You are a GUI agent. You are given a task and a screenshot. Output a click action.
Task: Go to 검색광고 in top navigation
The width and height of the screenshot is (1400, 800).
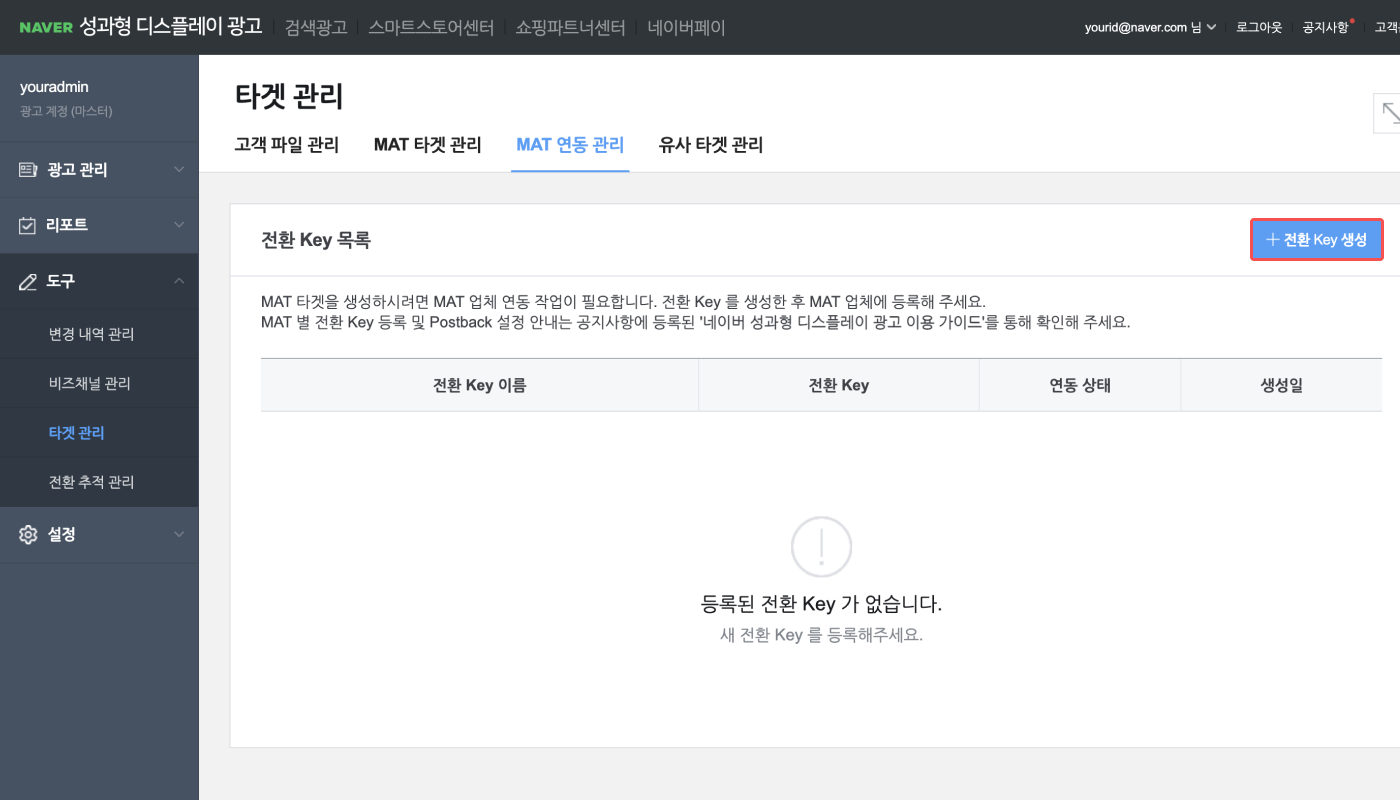click(x=316, y=27)
